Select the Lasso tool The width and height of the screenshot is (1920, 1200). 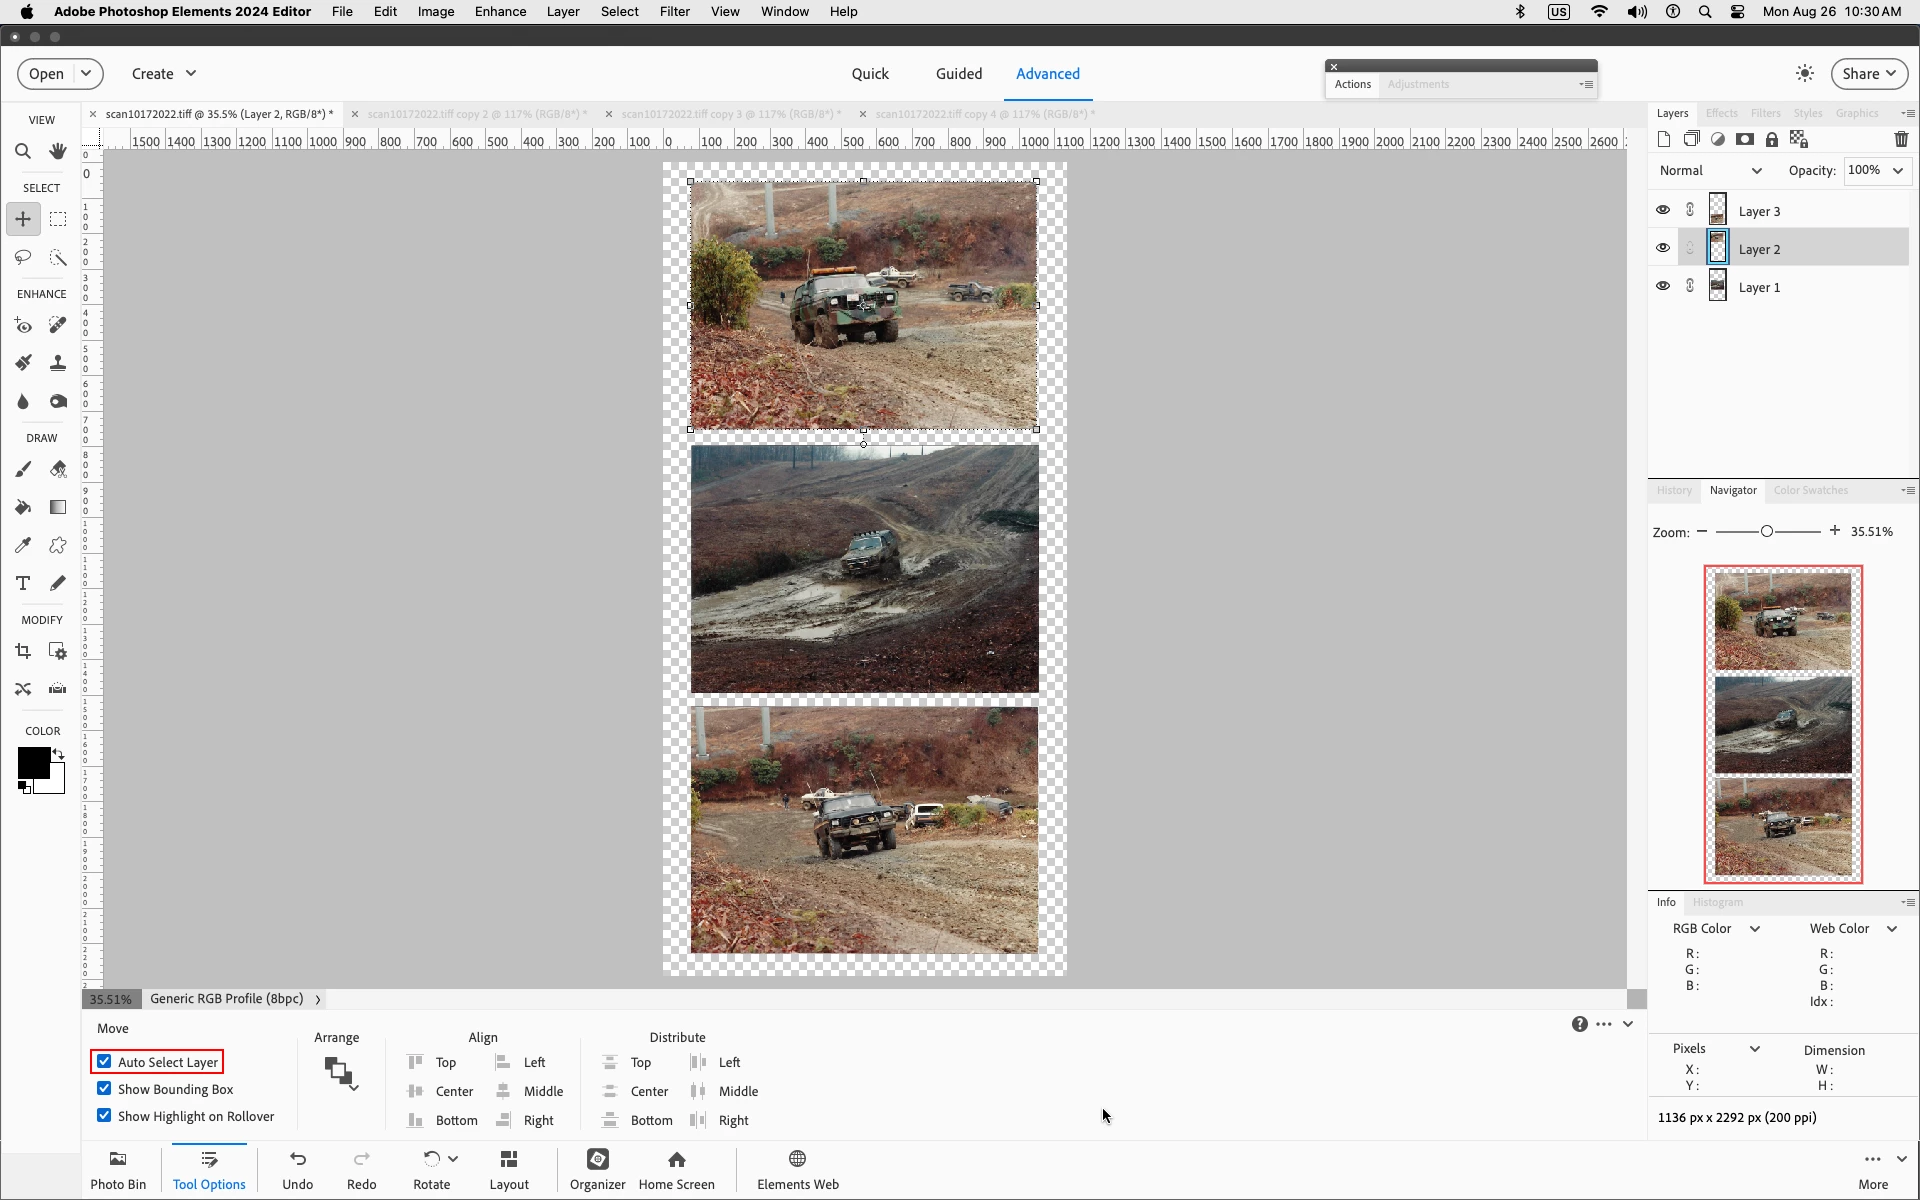23,257
